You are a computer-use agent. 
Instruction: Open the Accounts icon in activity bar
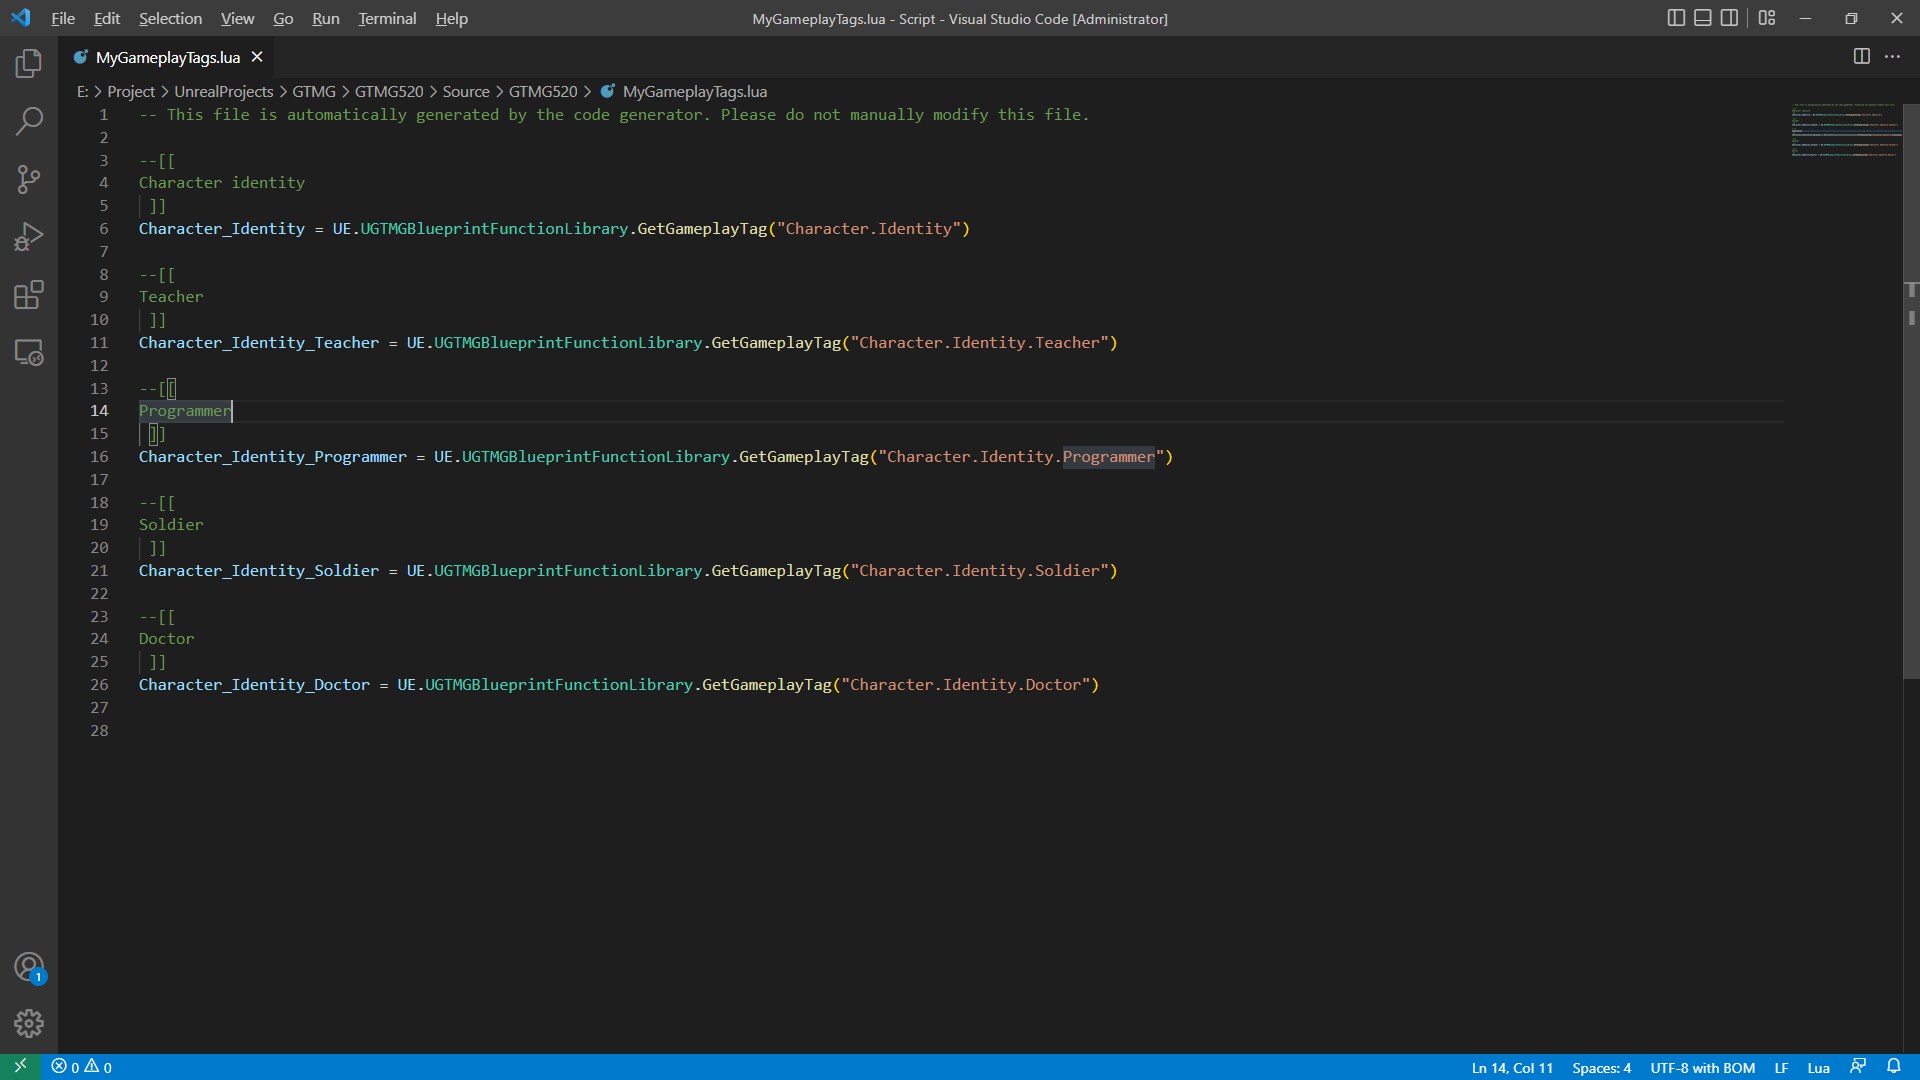29,967
